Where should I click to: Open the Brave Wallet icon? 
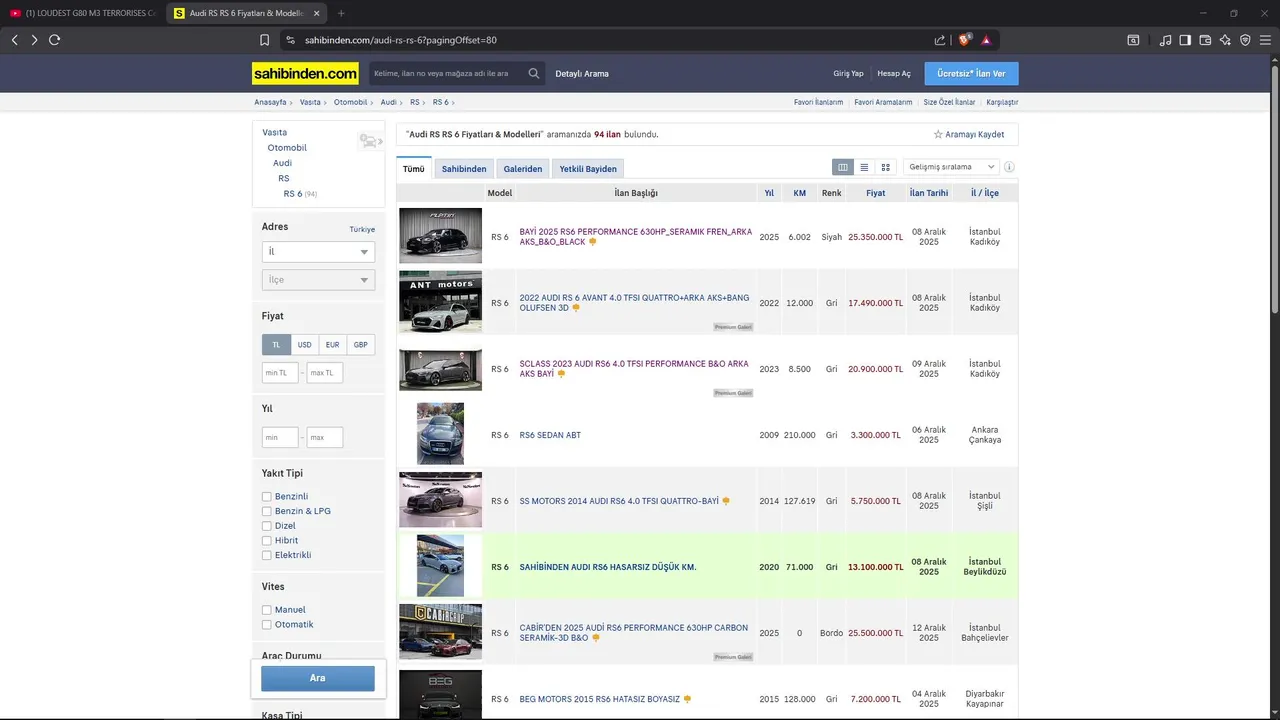(x=1205, y=40)
